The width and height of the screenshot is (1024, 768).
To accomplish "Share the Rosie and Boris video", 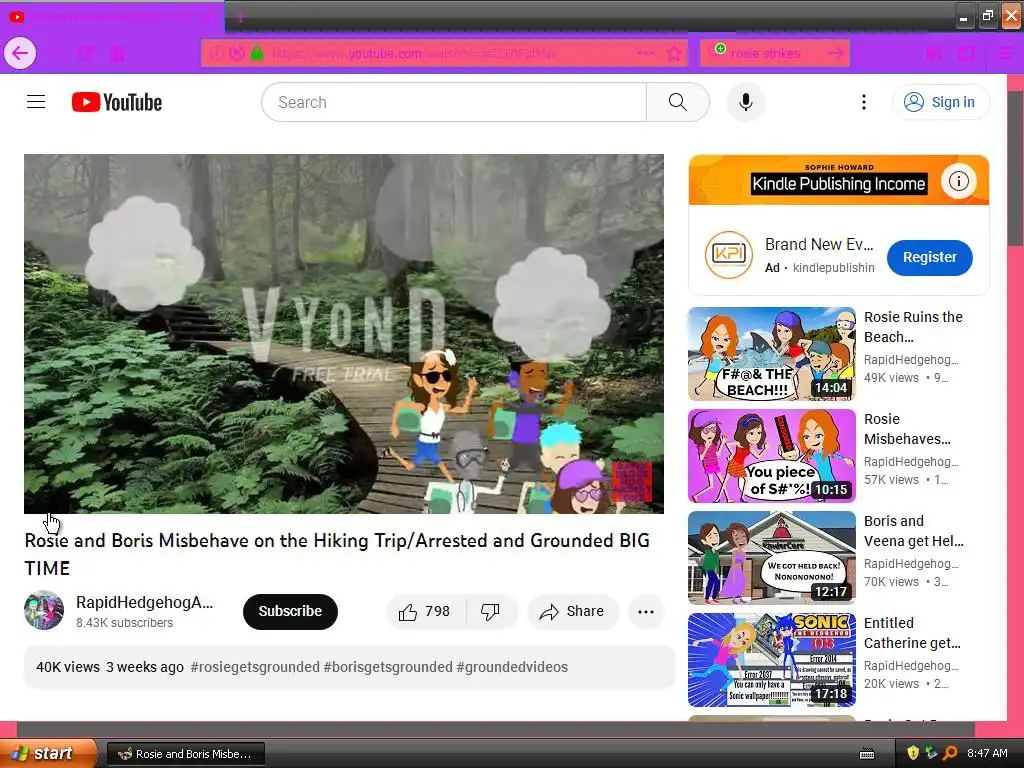I will [572, 611].
